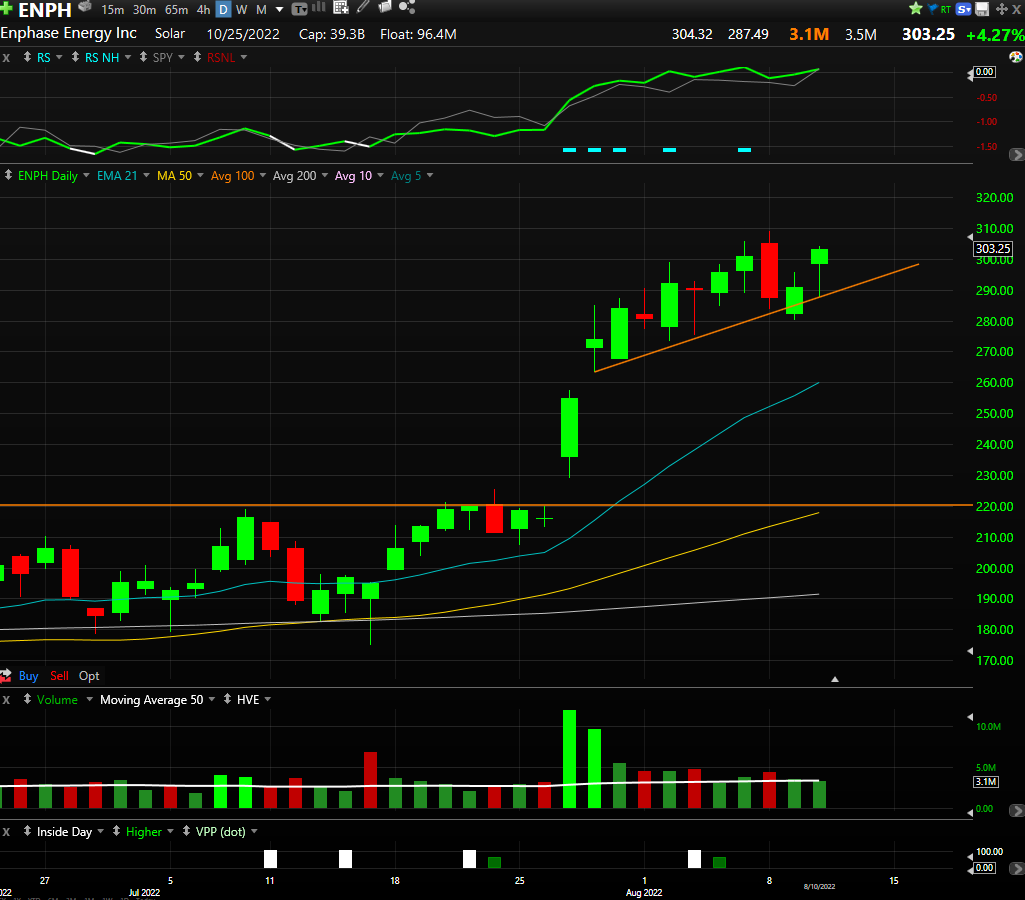Open the SPY dropdown
1025x900 pixels.
[x=181, y=58]
